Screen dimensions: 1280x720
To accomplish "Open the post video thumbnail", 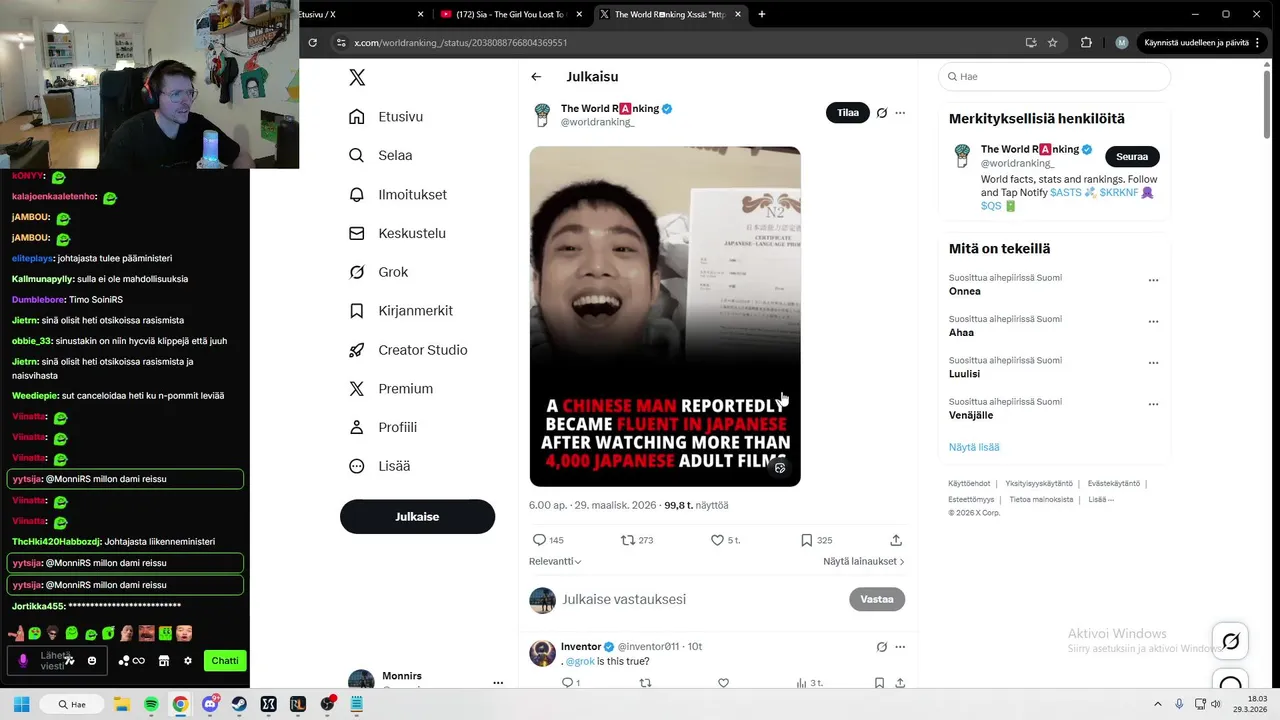I will (x=665, y=316).
